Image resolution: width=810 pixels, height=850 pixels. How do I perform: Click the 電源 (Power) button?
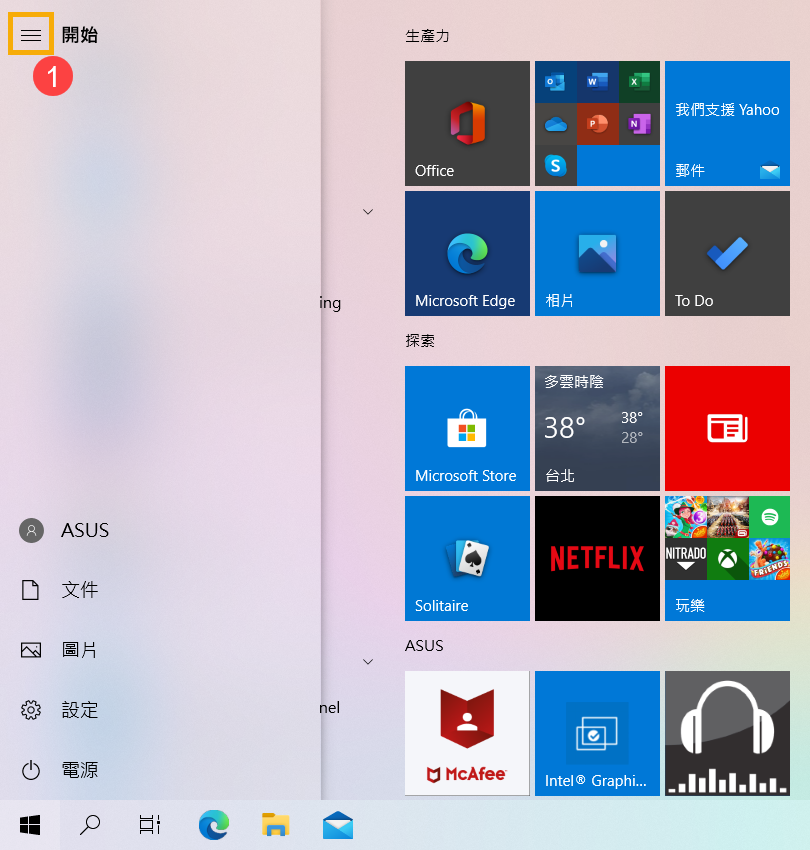click(x=65, y=770)
